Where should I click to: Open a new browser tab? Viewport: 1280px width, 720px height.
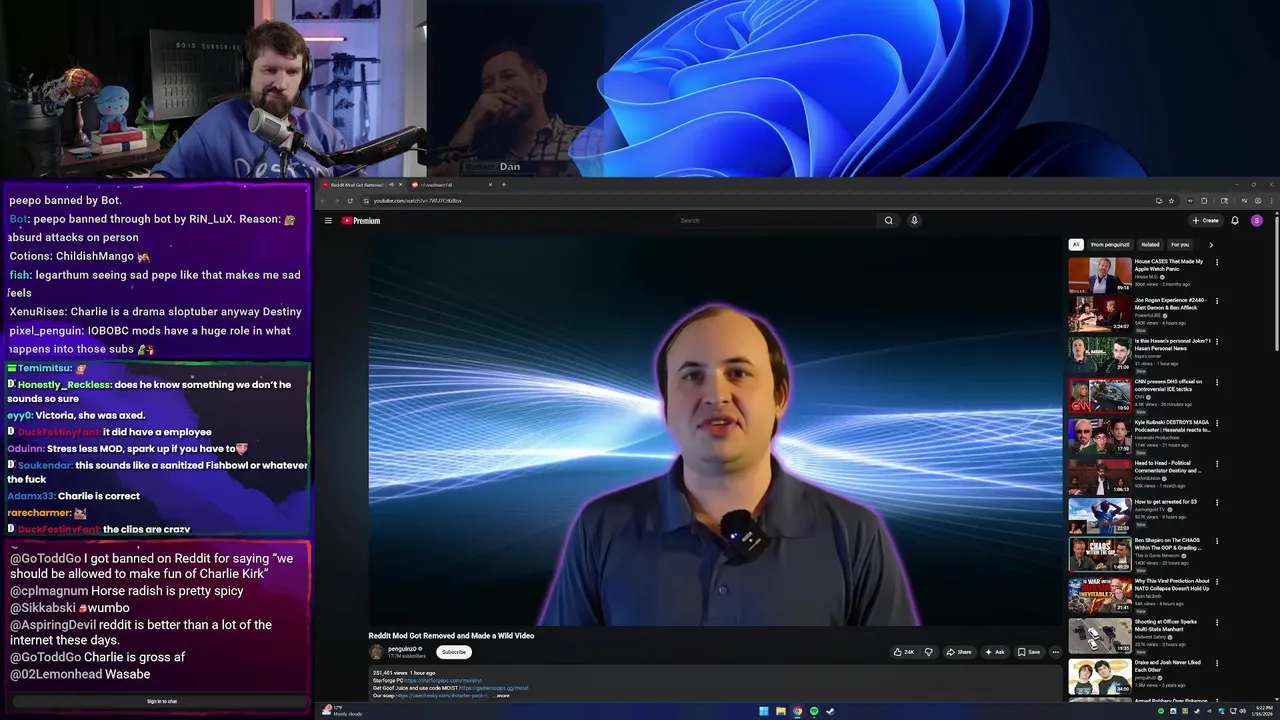[x=504, y=184]
